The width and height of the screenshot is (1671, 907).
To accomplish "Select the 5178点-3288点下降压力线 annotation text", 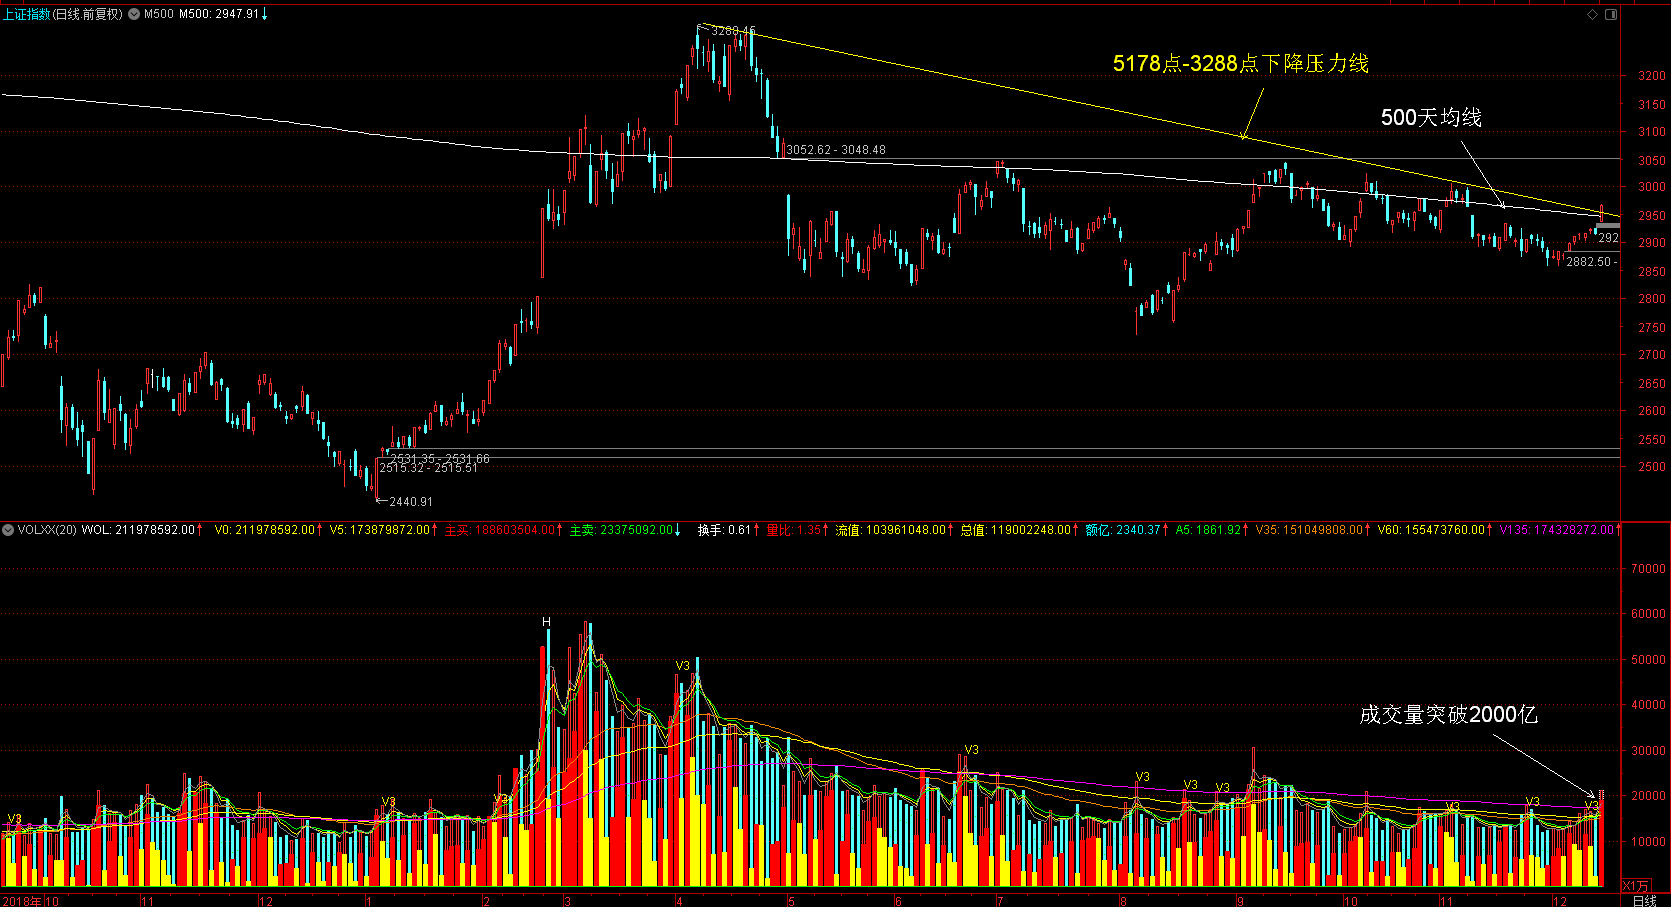I will pyautogui.click(x=1241, y=63).
